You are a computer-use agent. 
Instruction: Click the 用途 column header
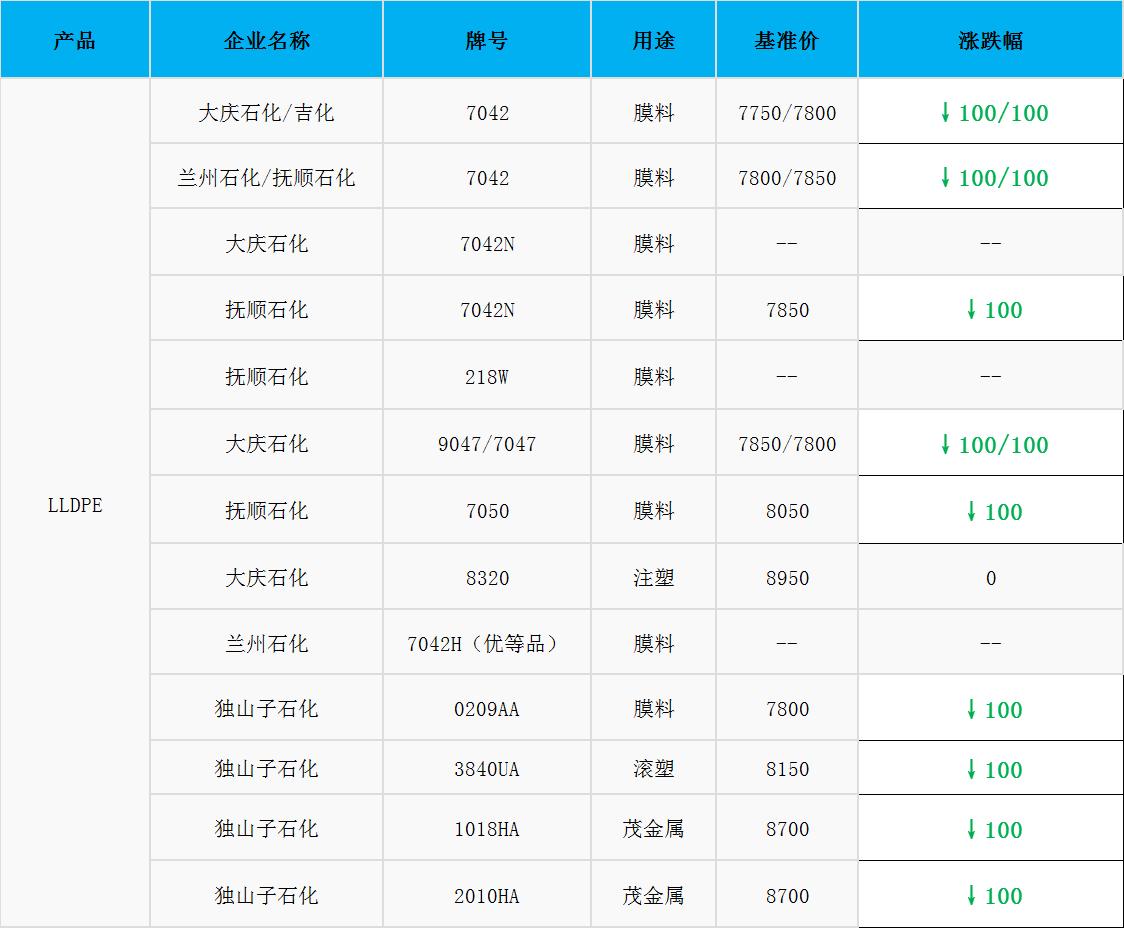[653, 41]
